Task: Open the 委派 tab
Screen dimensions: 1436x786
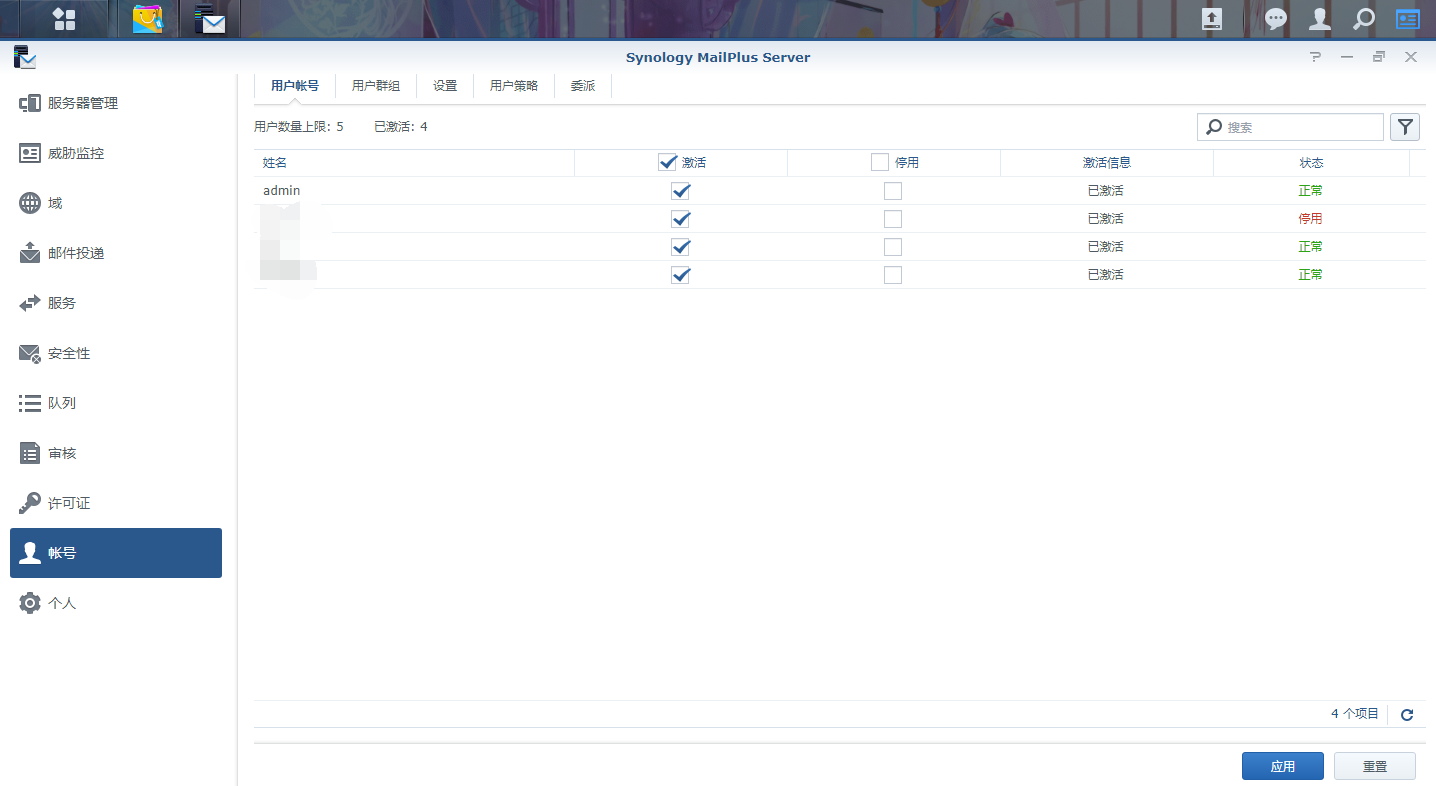Action: point(583,86)
